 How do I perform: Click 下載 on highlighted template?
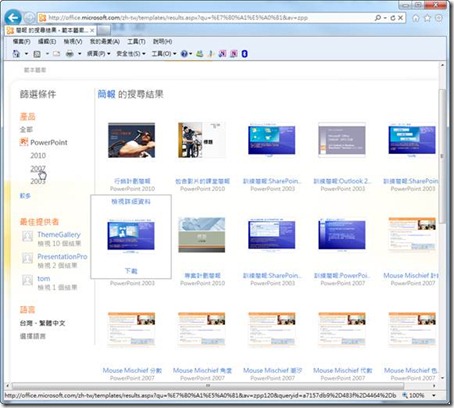131,271
